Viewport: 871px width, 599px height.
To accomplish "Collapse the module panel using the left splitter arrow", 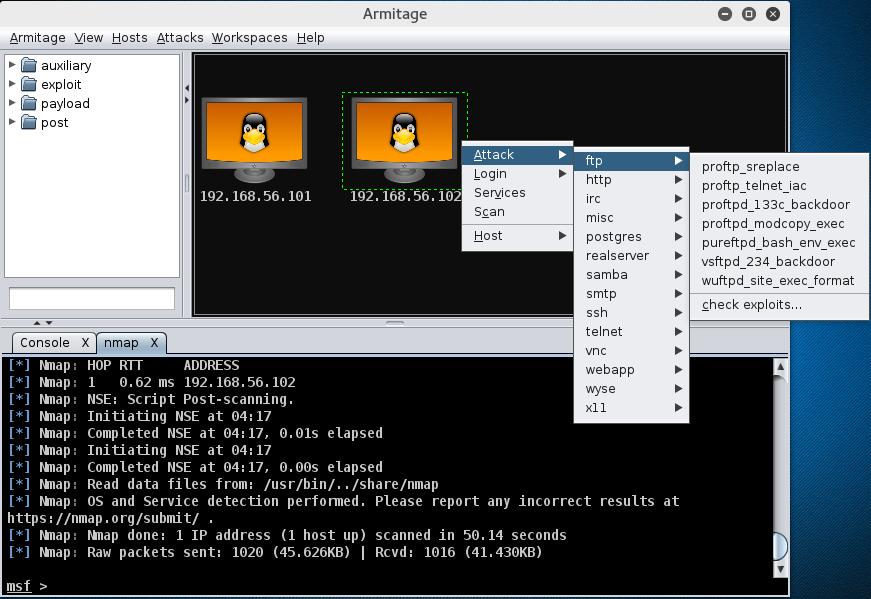I will click(x=187, y=88).
